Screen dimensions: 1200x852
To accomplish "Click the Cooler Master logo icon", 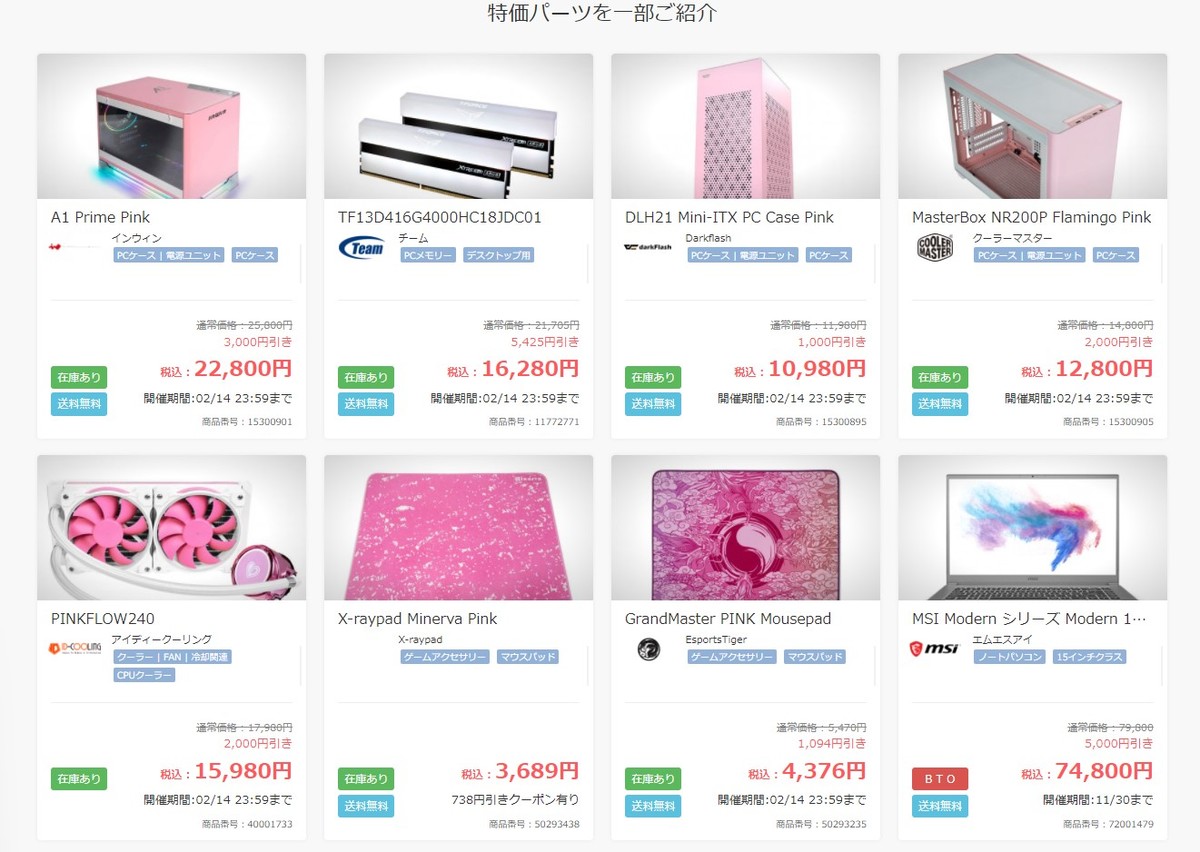I will (x=935, y=247).
